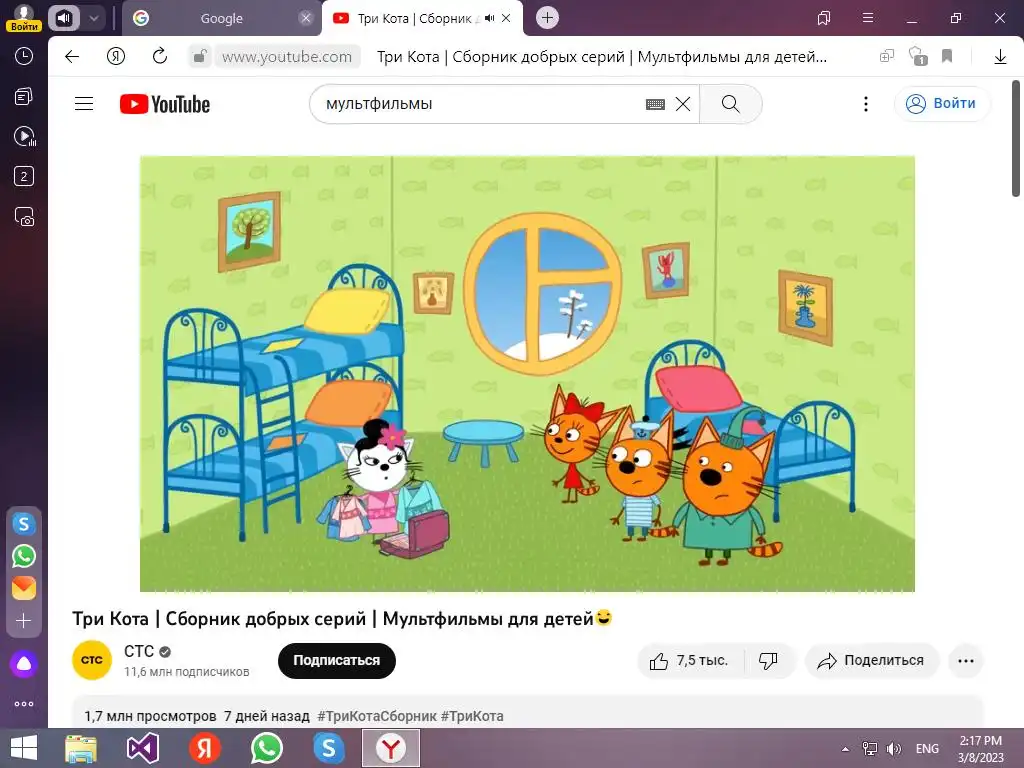The image size is (1024, 768).
Task: Dislike the video
Action: click(x=769, y=661)
